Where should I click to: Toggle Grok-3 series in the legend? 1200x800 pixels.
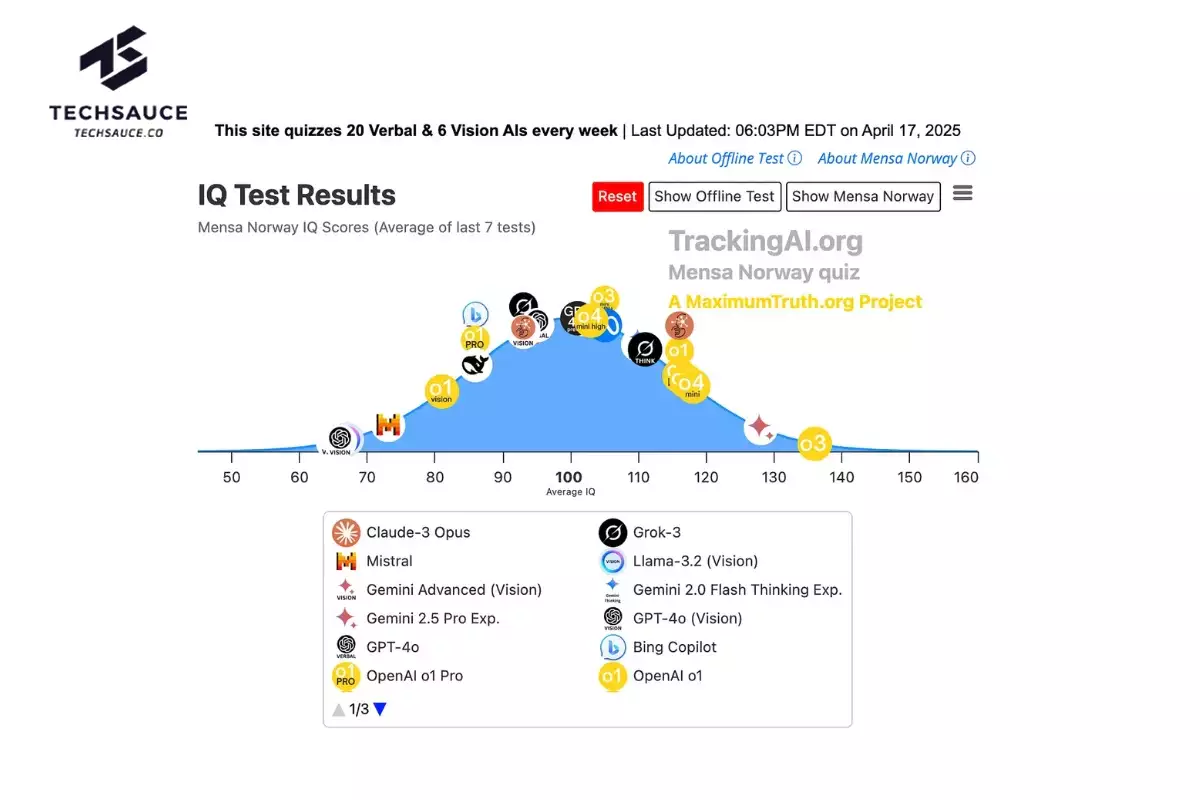[640, 533]
